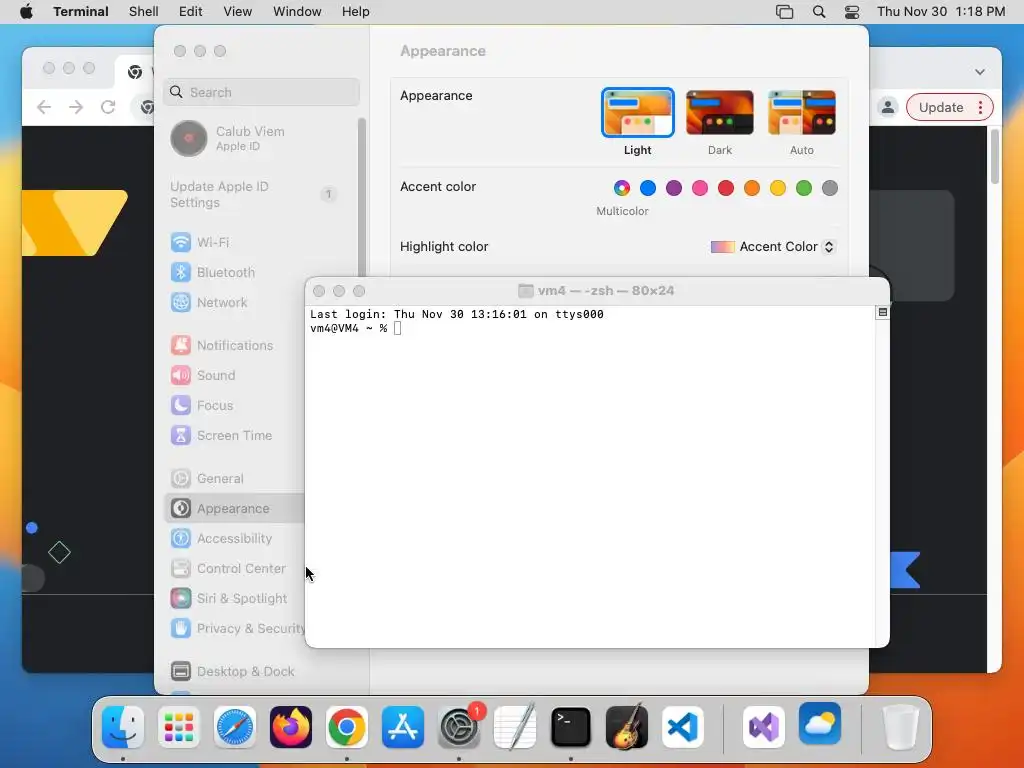
Task: Open Visual Studio purple dock icon
Action: pyautogui.click(x=764, y=727)
